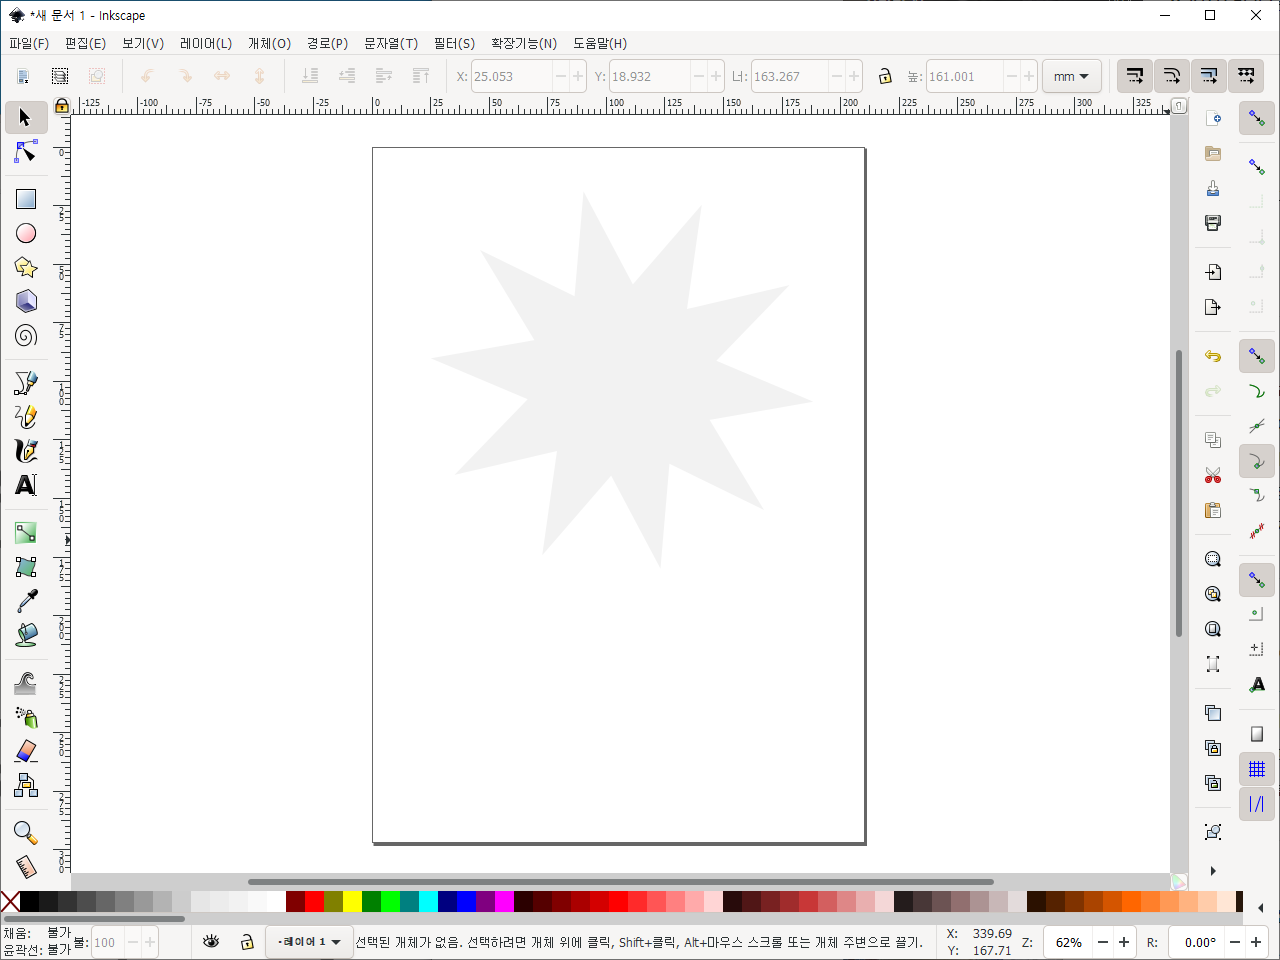This screenshot has width=1280, height=960.
Task: Select the Text tool
Action: (x=26, y=485)
